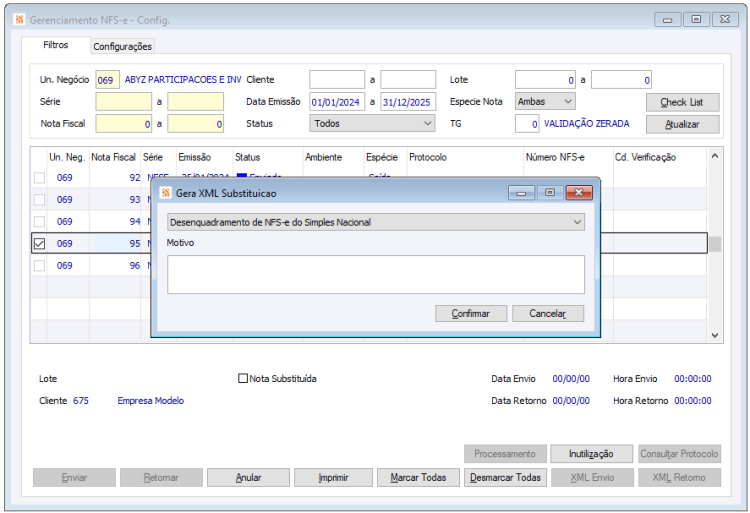The height and width of the screenshot is (513, 750).
Task: Click the Data Emissão end field 31/12/2025
Action: pyautogui.click(x=408, y=101)
